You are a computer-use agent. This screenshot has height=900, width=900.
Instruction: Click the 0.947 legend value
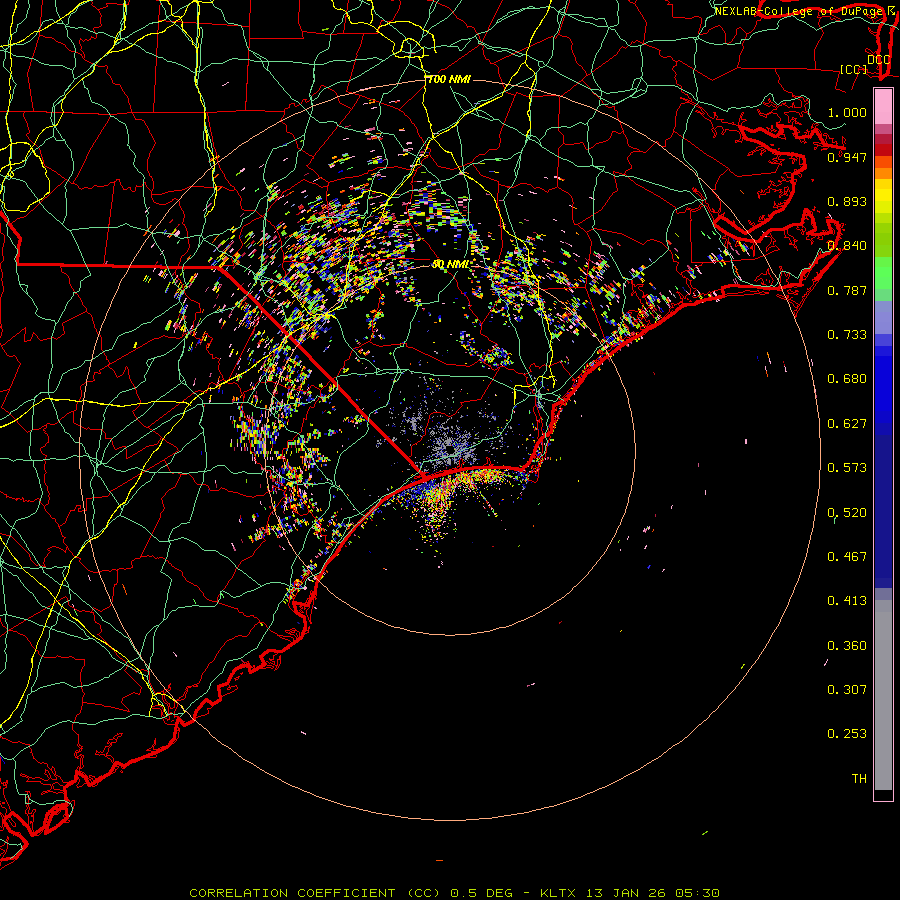tap(847, 157)
